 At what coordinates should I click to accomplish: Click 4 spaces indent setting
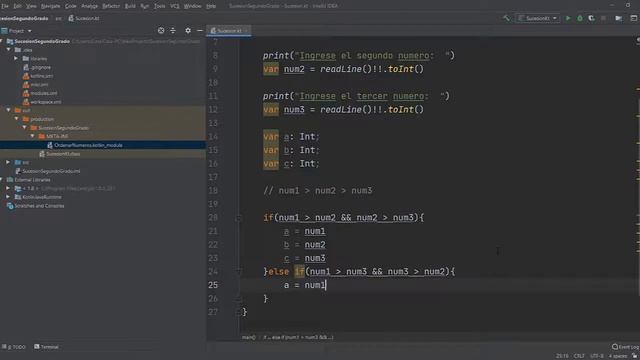click(x=618, y=356)
